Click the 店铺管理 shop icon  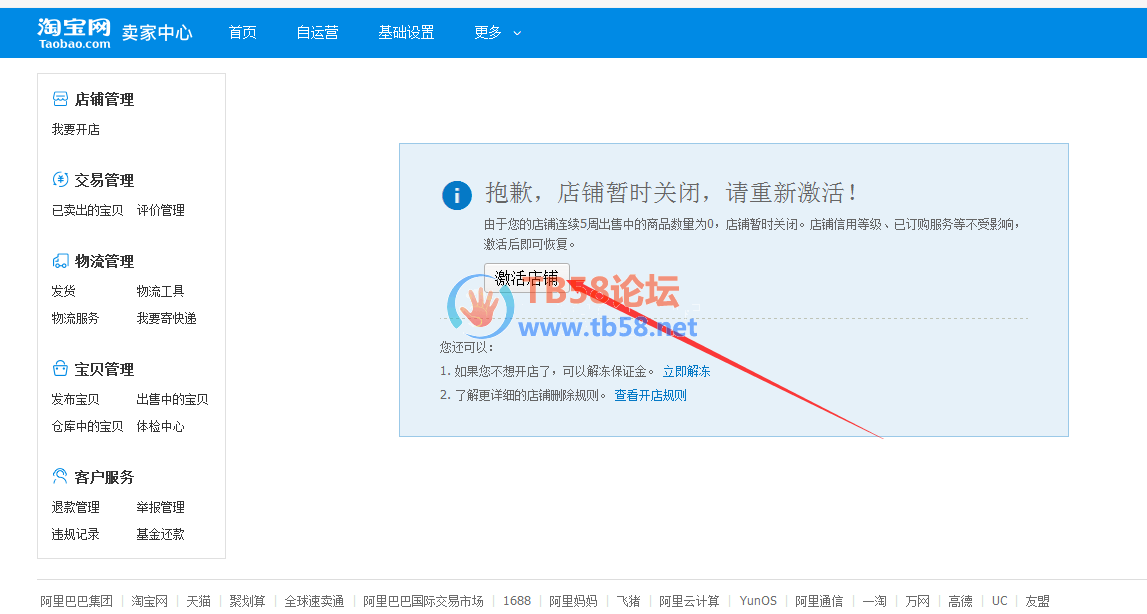tap(61, 99)
